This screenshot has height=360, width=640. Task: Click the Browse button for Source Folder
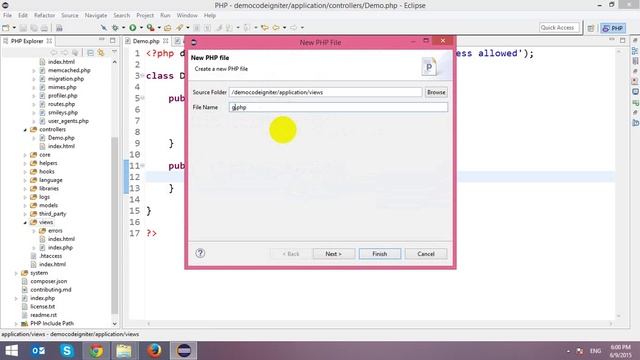tap(436, 92)
